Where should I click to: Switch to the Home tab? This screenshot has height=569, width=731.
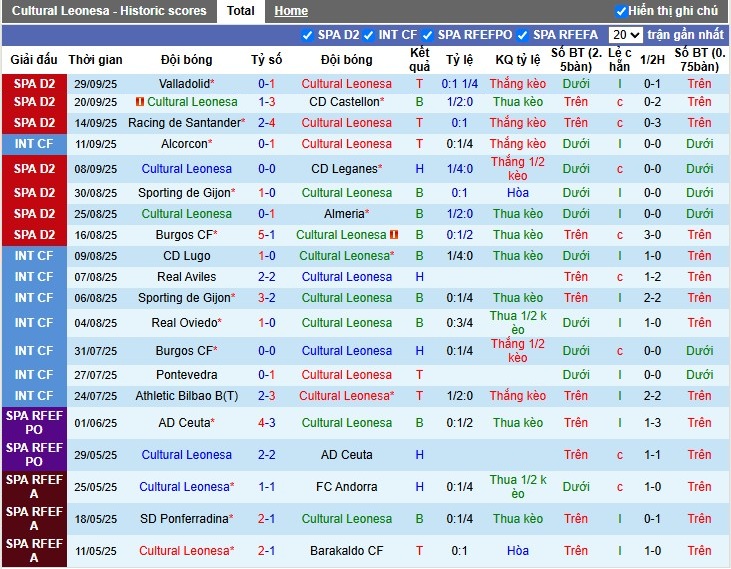click(291, 11)
